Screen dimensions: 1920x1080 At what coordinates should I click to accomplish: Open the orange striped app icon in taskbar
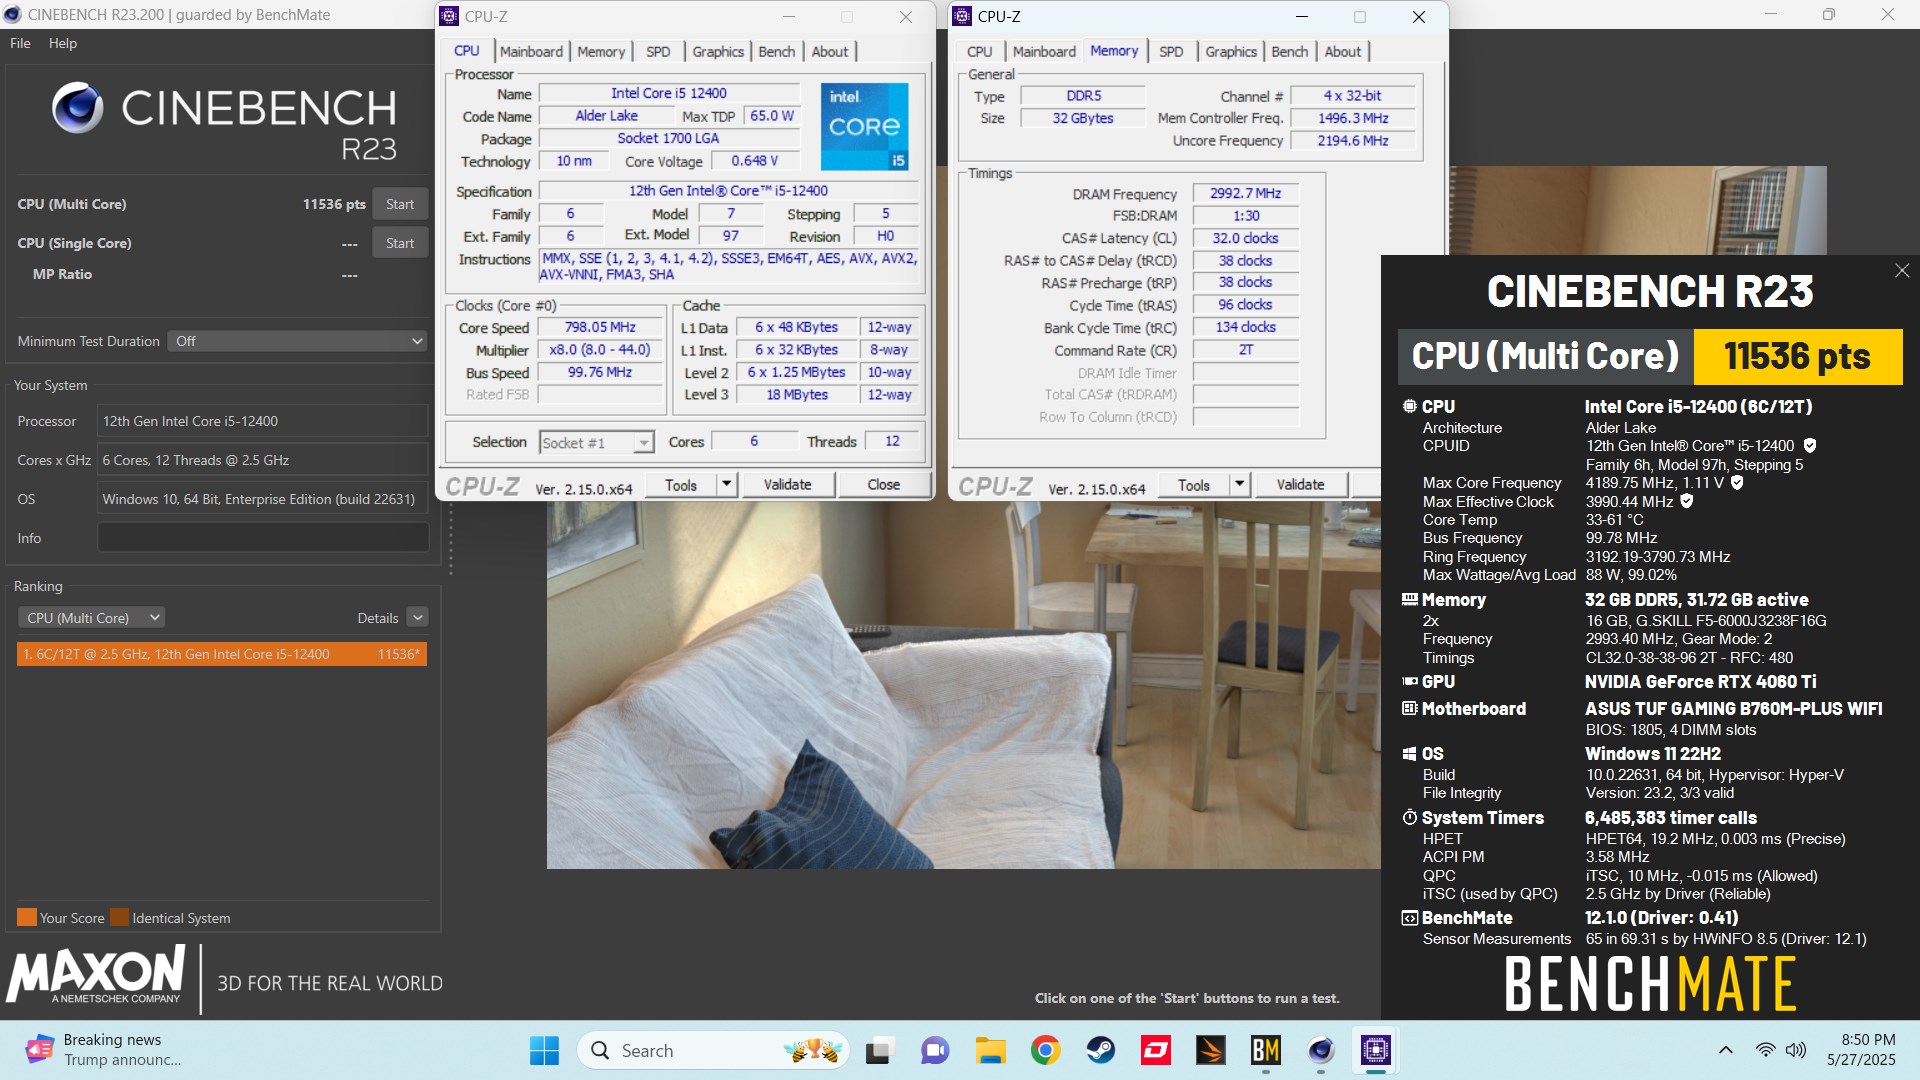[x=1211, y=1050]
